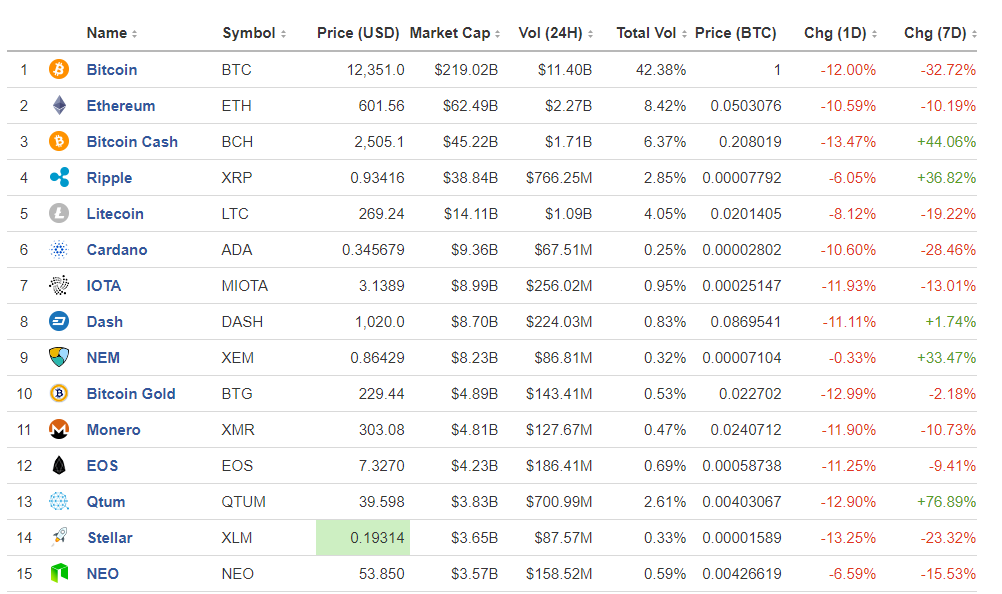Click the green NEO logo icon
1002x594 pixels.
tap(59, 574)
